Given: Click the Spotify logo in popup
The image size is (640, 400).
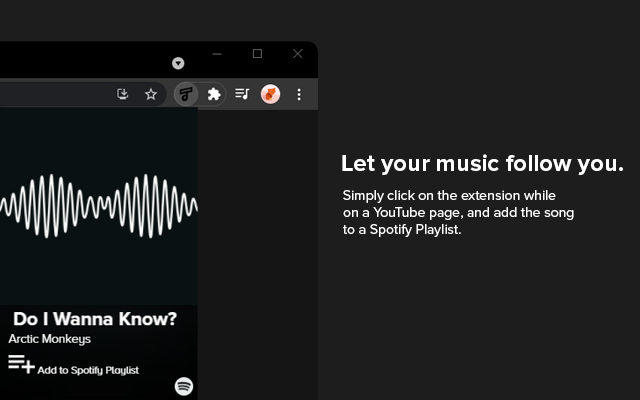Looking at the screenshot, I should pos(184,386).
